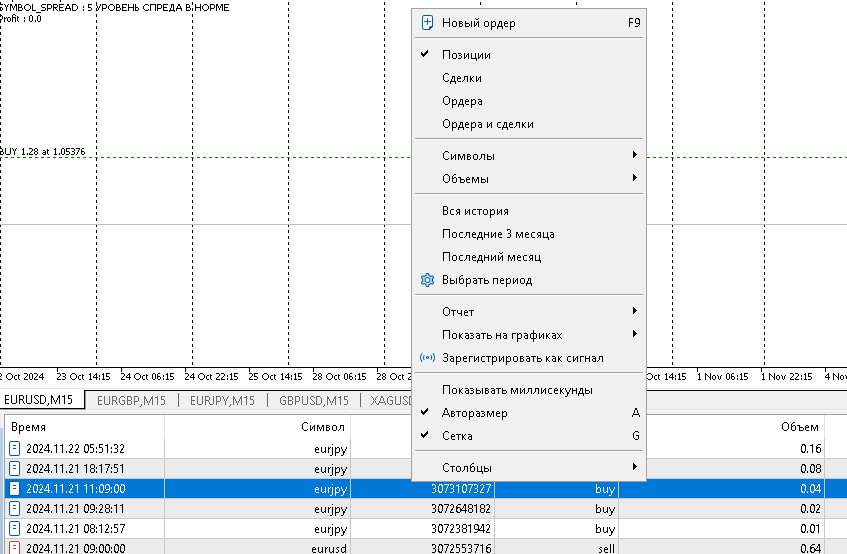Viewport: 847px width, 554px height.
Task: Click the gear icon beside Выбрать период
Action: 428,280
